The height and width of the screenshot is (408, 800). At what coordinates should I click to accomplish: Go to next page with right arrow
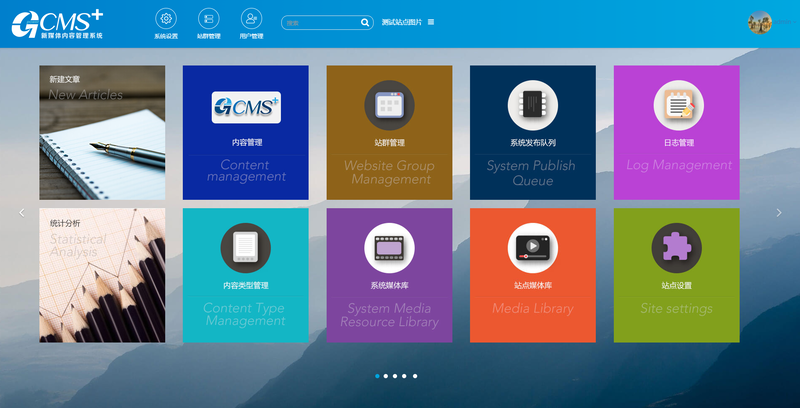[779, 212]
